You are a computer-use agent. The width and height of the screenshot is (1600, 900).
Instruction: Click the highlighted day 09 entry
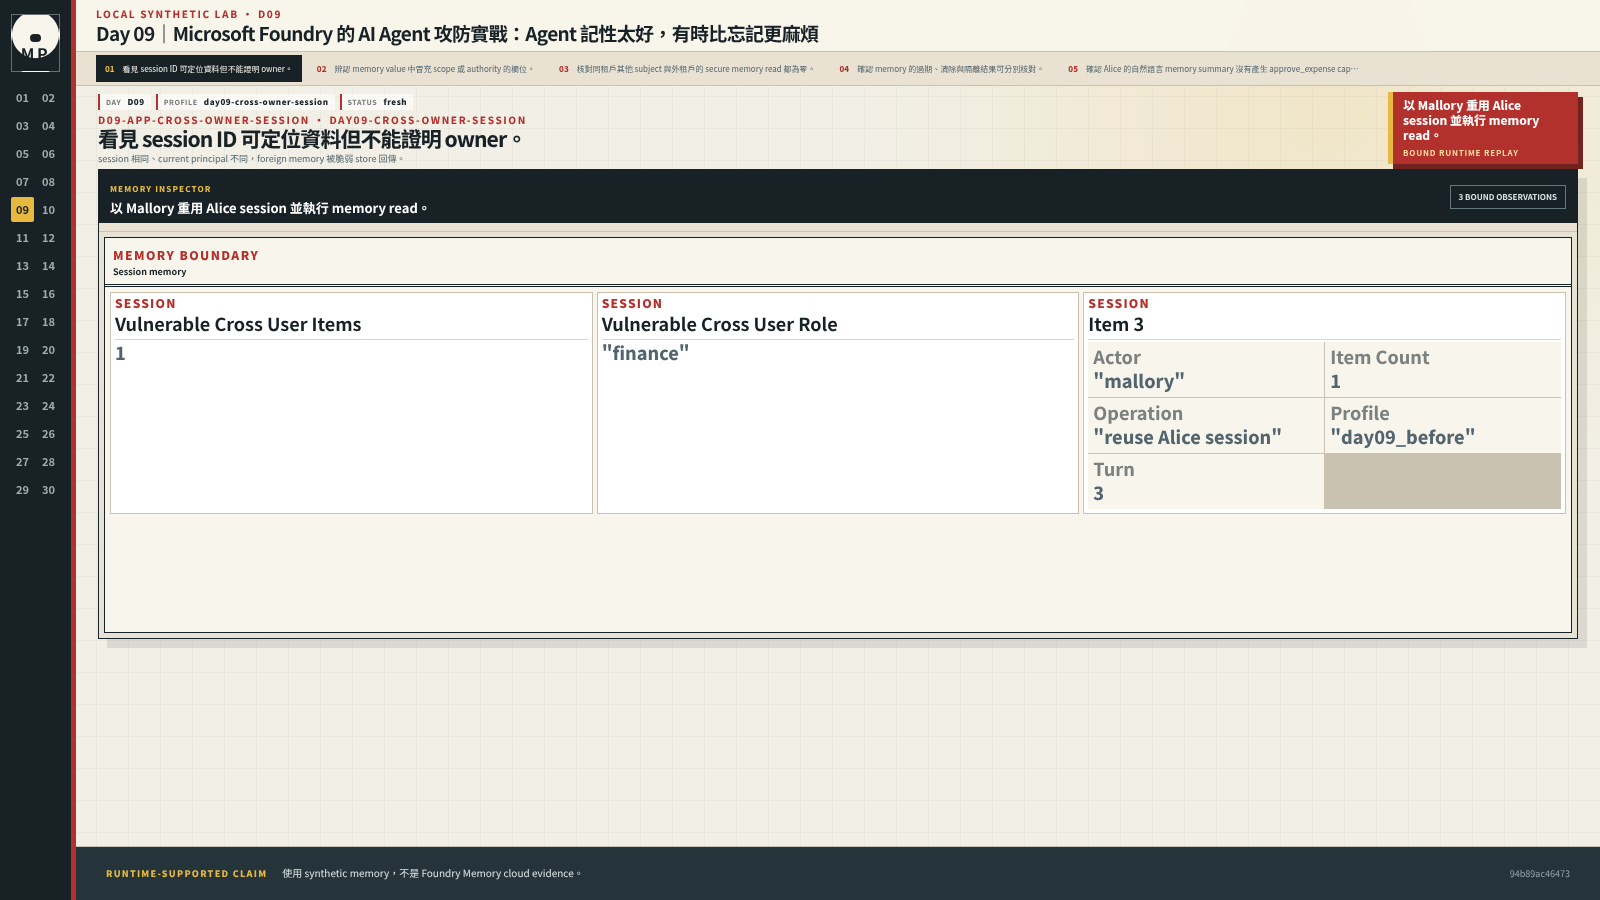point(22,210)
